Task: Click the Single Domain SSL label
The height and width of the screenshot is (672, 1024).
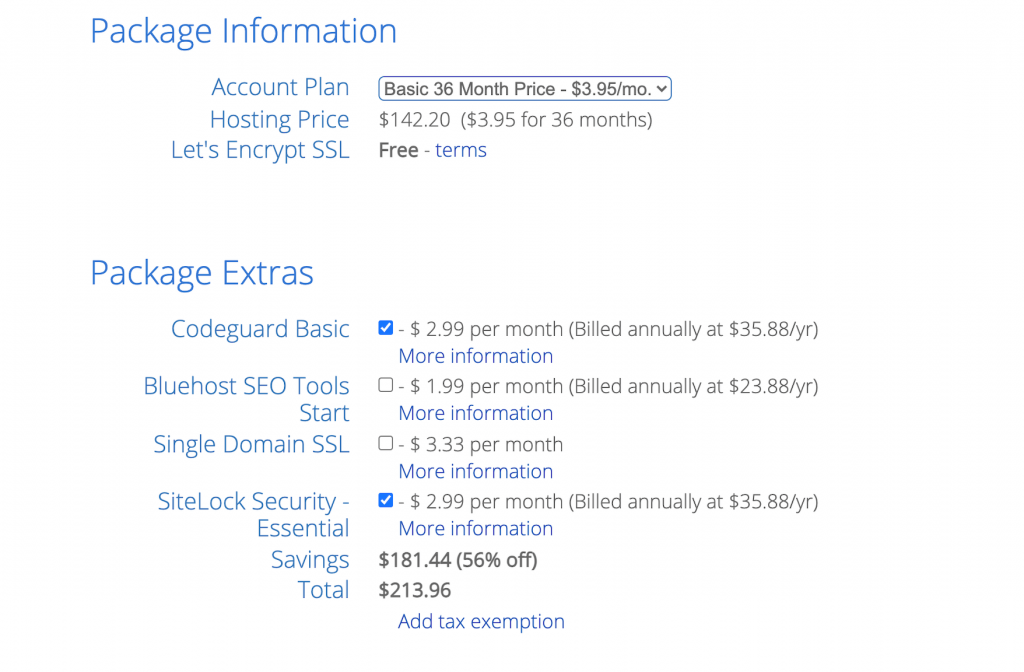Action: 251,444
